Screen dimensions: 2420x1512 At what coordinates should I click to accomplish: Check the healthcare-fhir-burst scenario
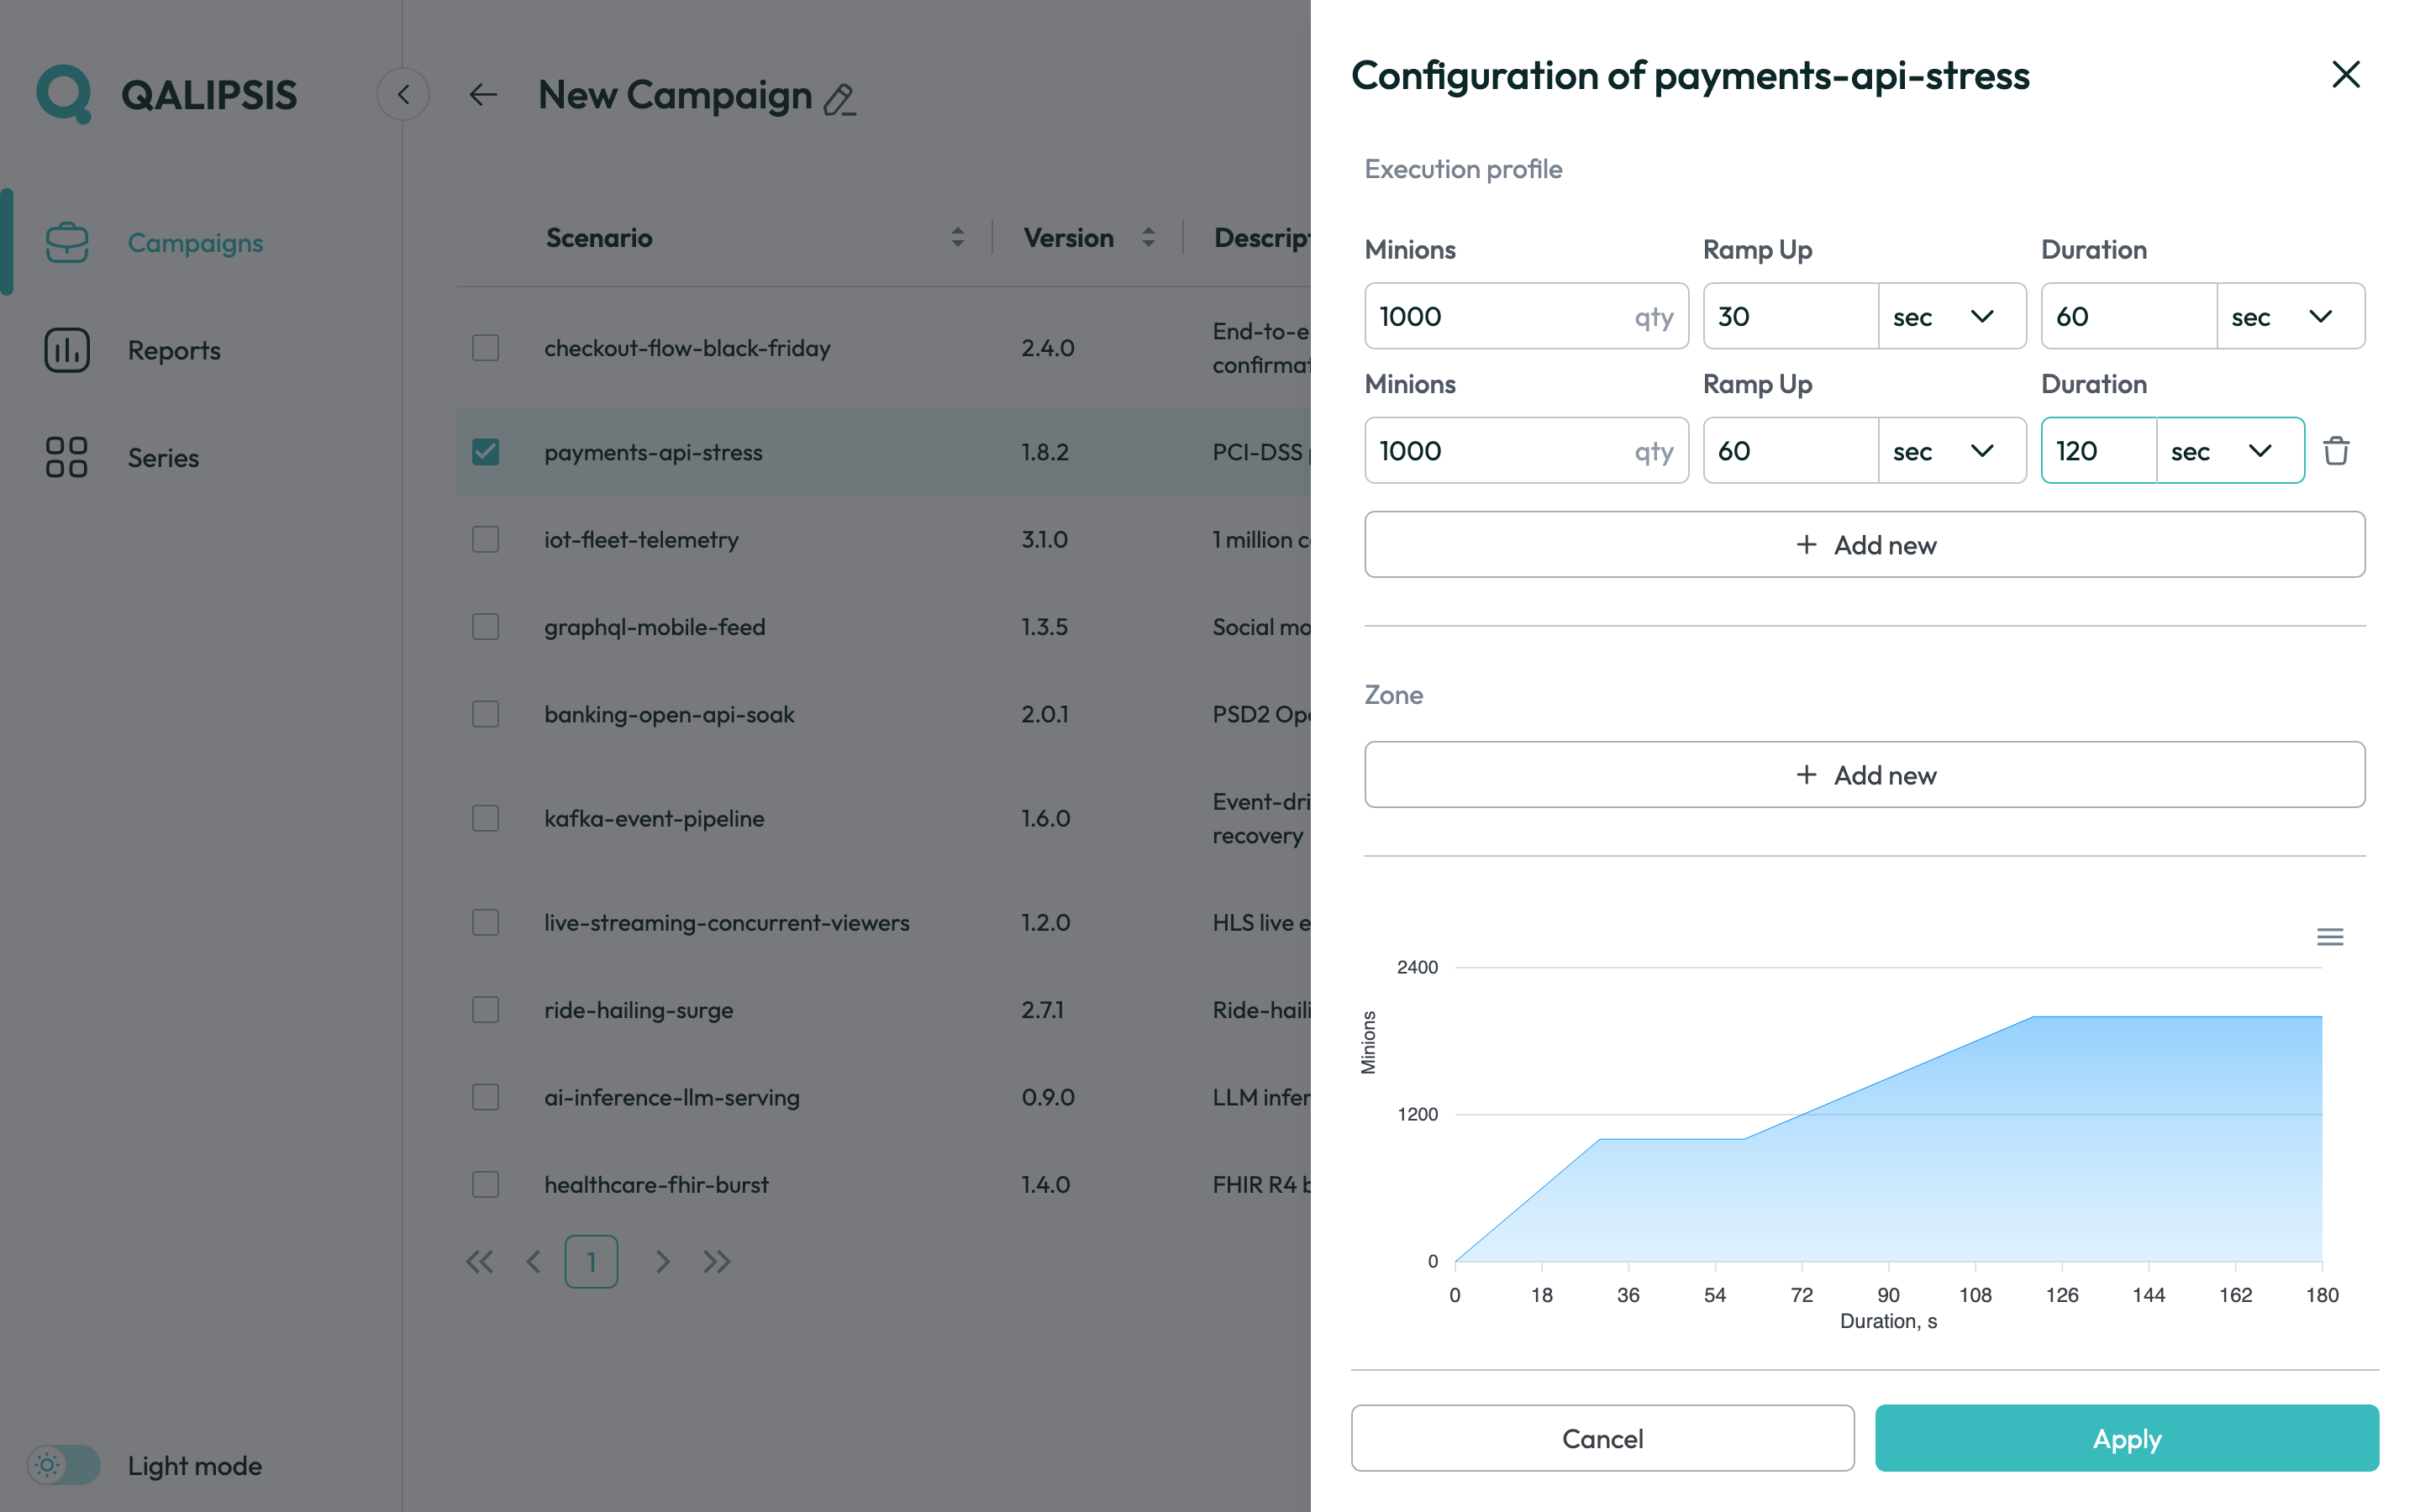point(486,1184)
